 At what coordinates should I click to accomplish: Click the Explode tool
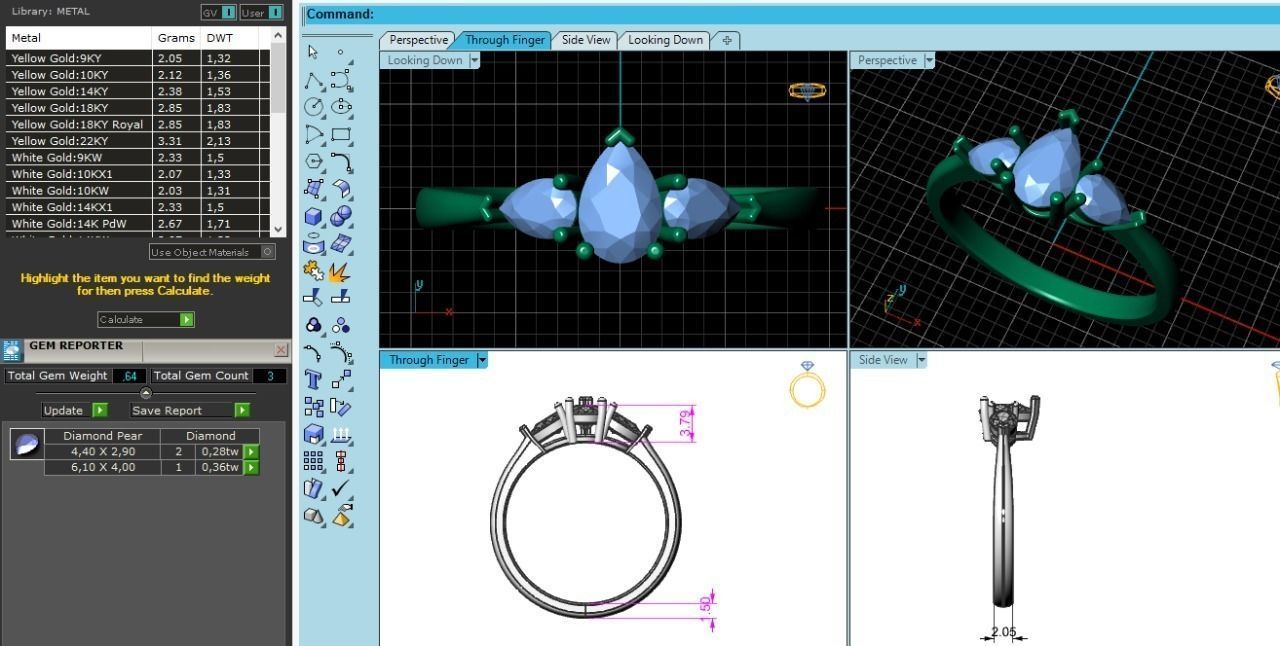click(339, 270)
